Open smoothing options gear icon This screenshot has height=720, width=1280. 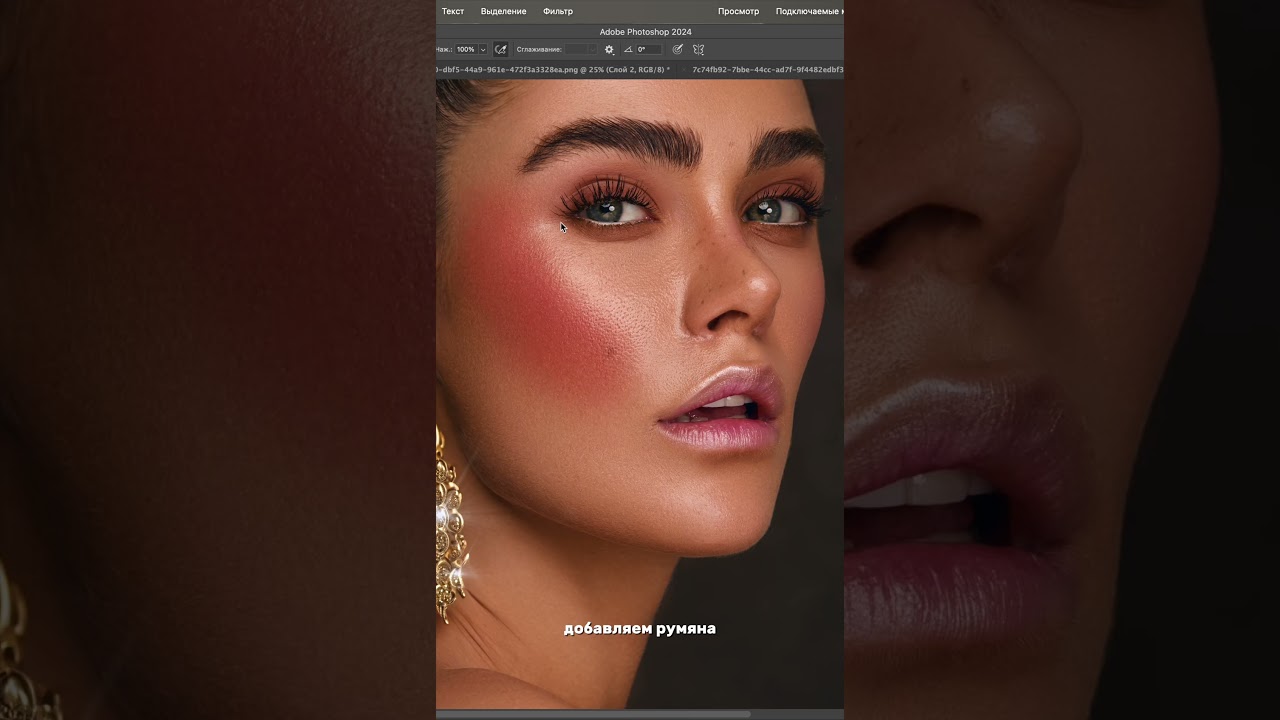609,49
